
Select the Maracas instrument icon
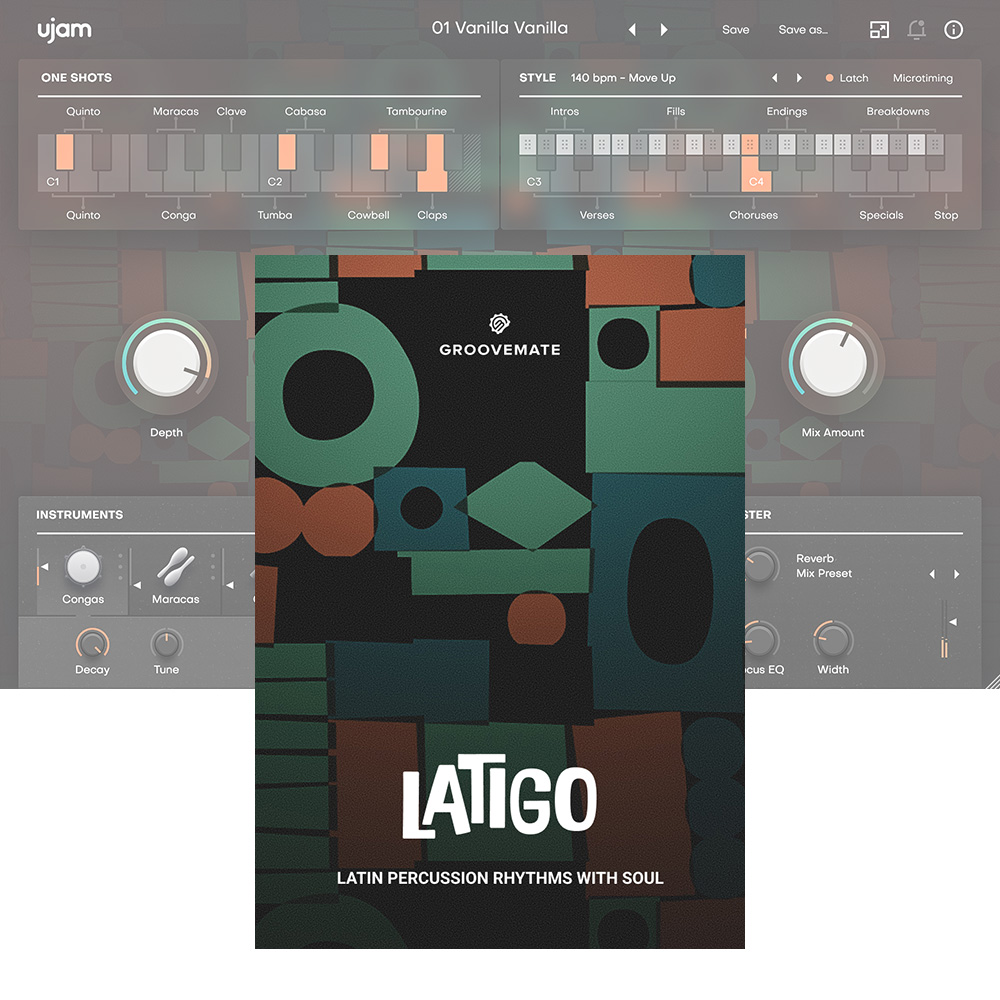pos(175,565)
